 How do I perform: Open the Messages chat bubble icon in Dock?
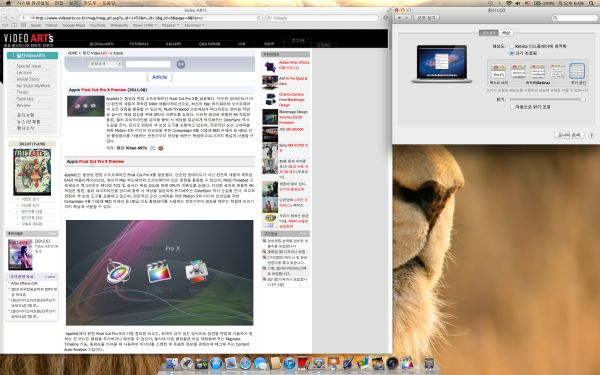(260, 363)
